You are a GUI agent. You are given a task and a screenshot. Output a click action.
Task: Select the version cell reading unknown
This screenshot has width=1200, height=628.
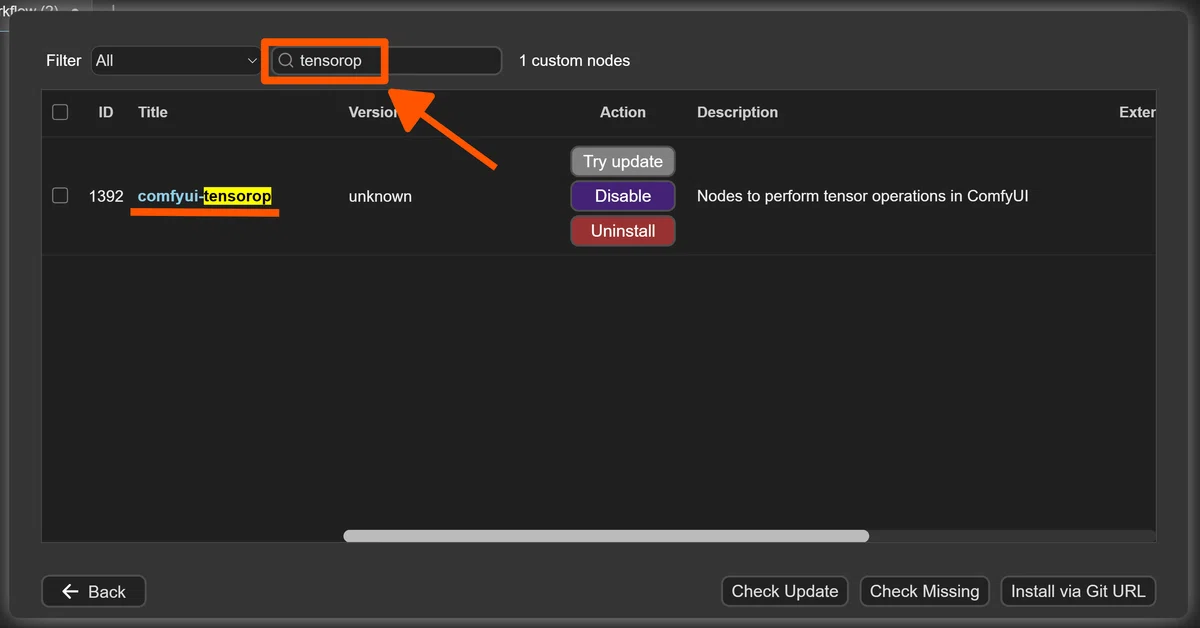(x=380, y=196)
